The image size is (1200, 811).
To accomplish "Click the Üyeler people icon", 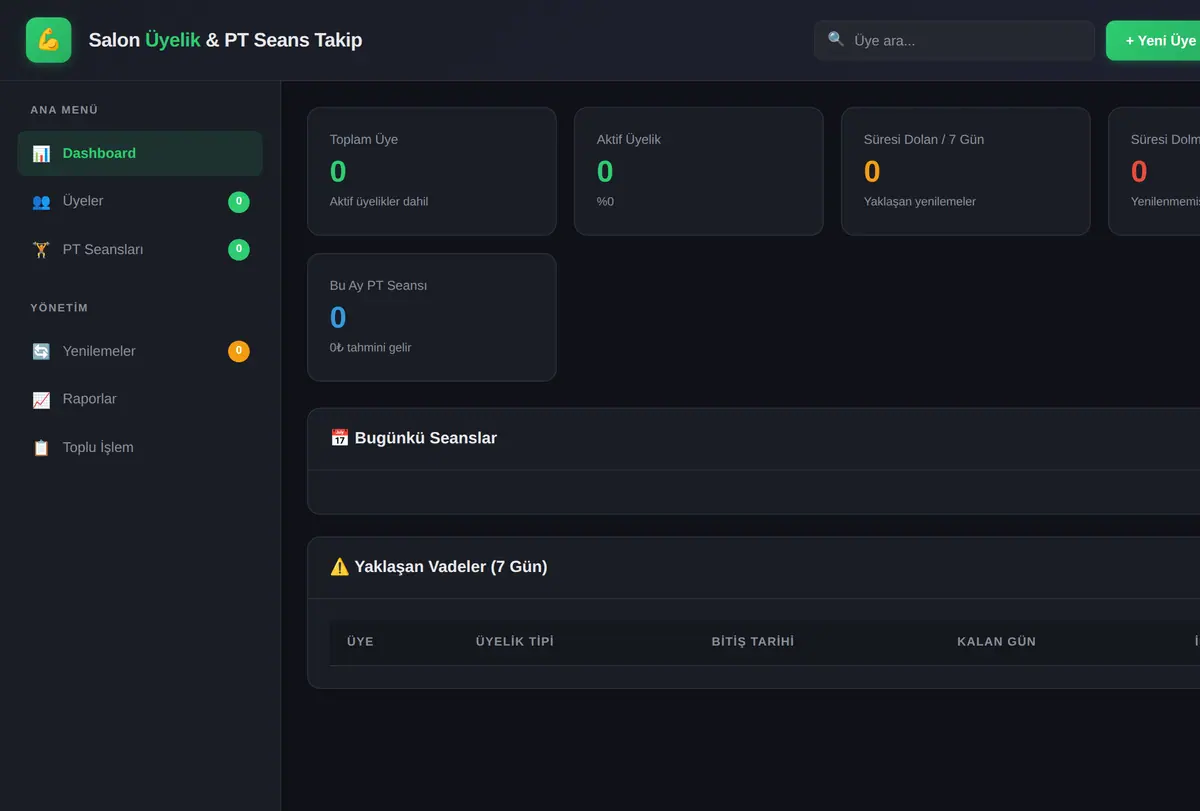I will [41, 201].
